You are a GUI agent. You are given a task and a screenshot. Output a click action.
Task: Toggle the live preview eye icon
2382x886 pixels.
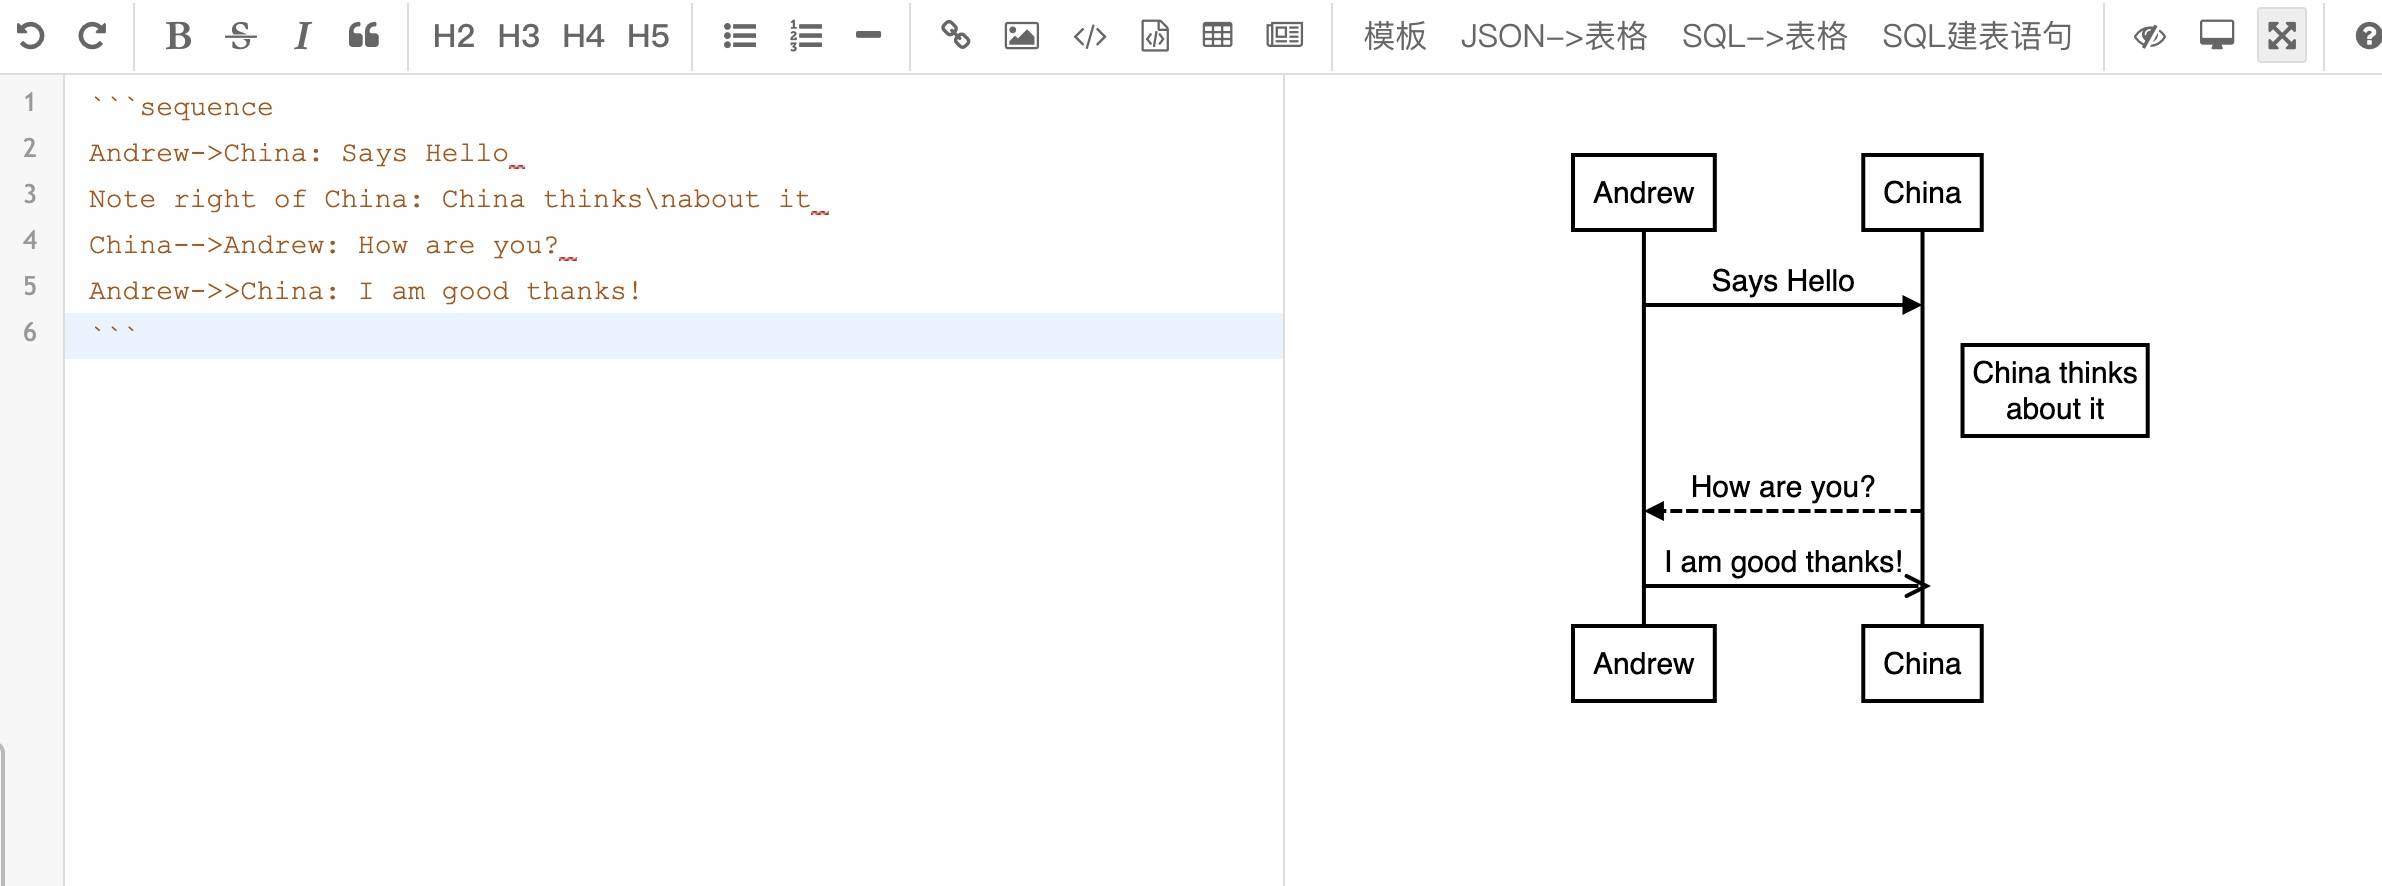pyautogui.click(x=2149, y=37)
